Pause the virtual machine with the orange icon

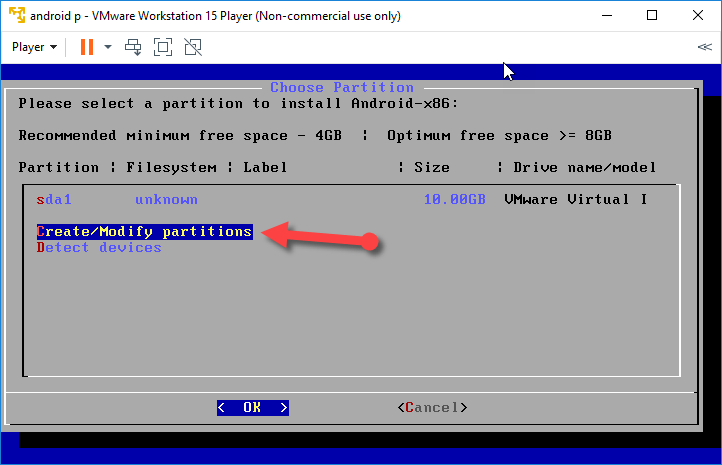pos(86,47)
